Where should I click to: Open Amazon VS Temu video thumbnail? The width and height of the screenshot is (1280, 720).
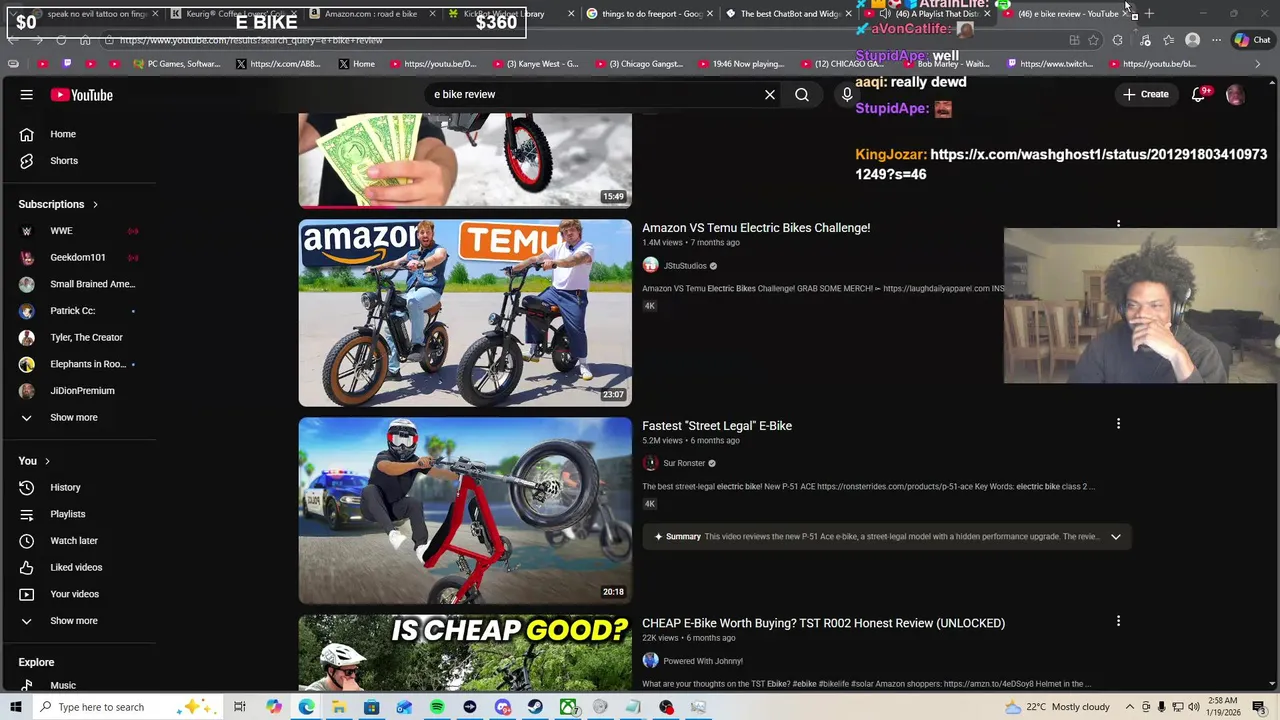click(x=465, y=313)
